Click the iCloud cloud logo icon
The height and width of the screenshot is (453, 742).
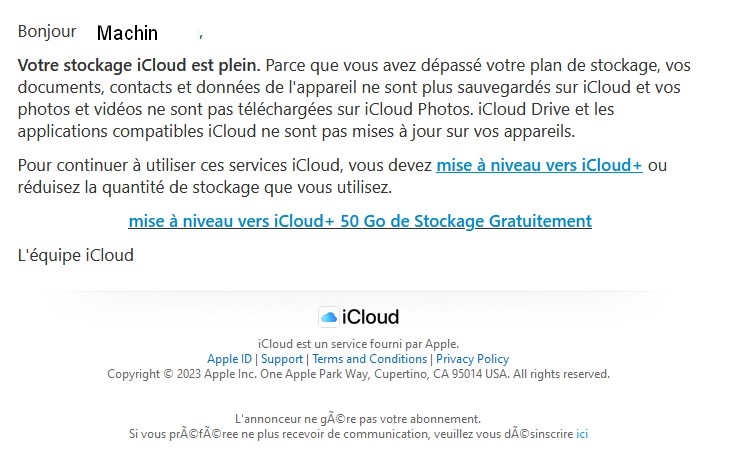329,317
